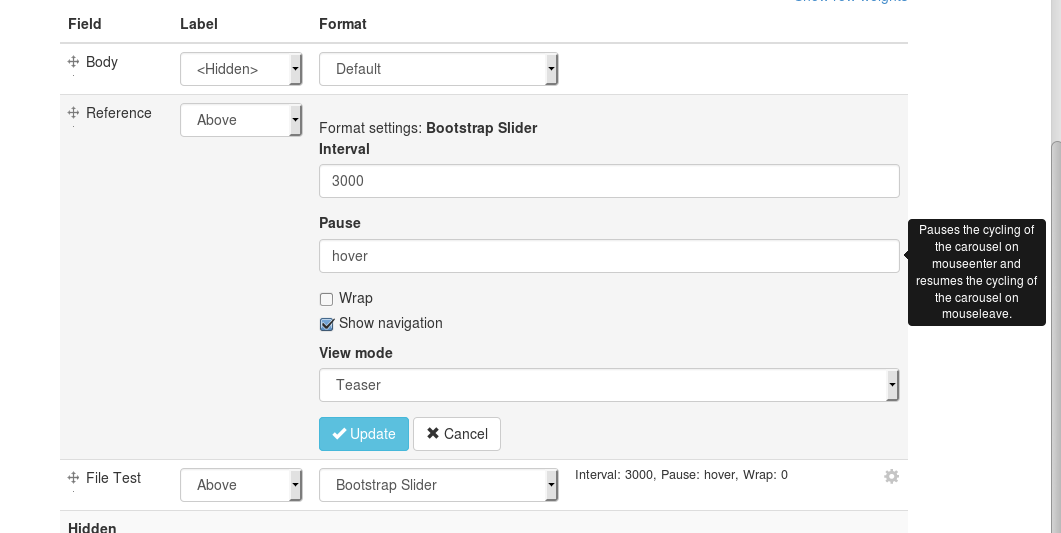Screen dimensions: 1061x533
Task: Click the drag handle for Body row
Action: (x=73, y=62)
